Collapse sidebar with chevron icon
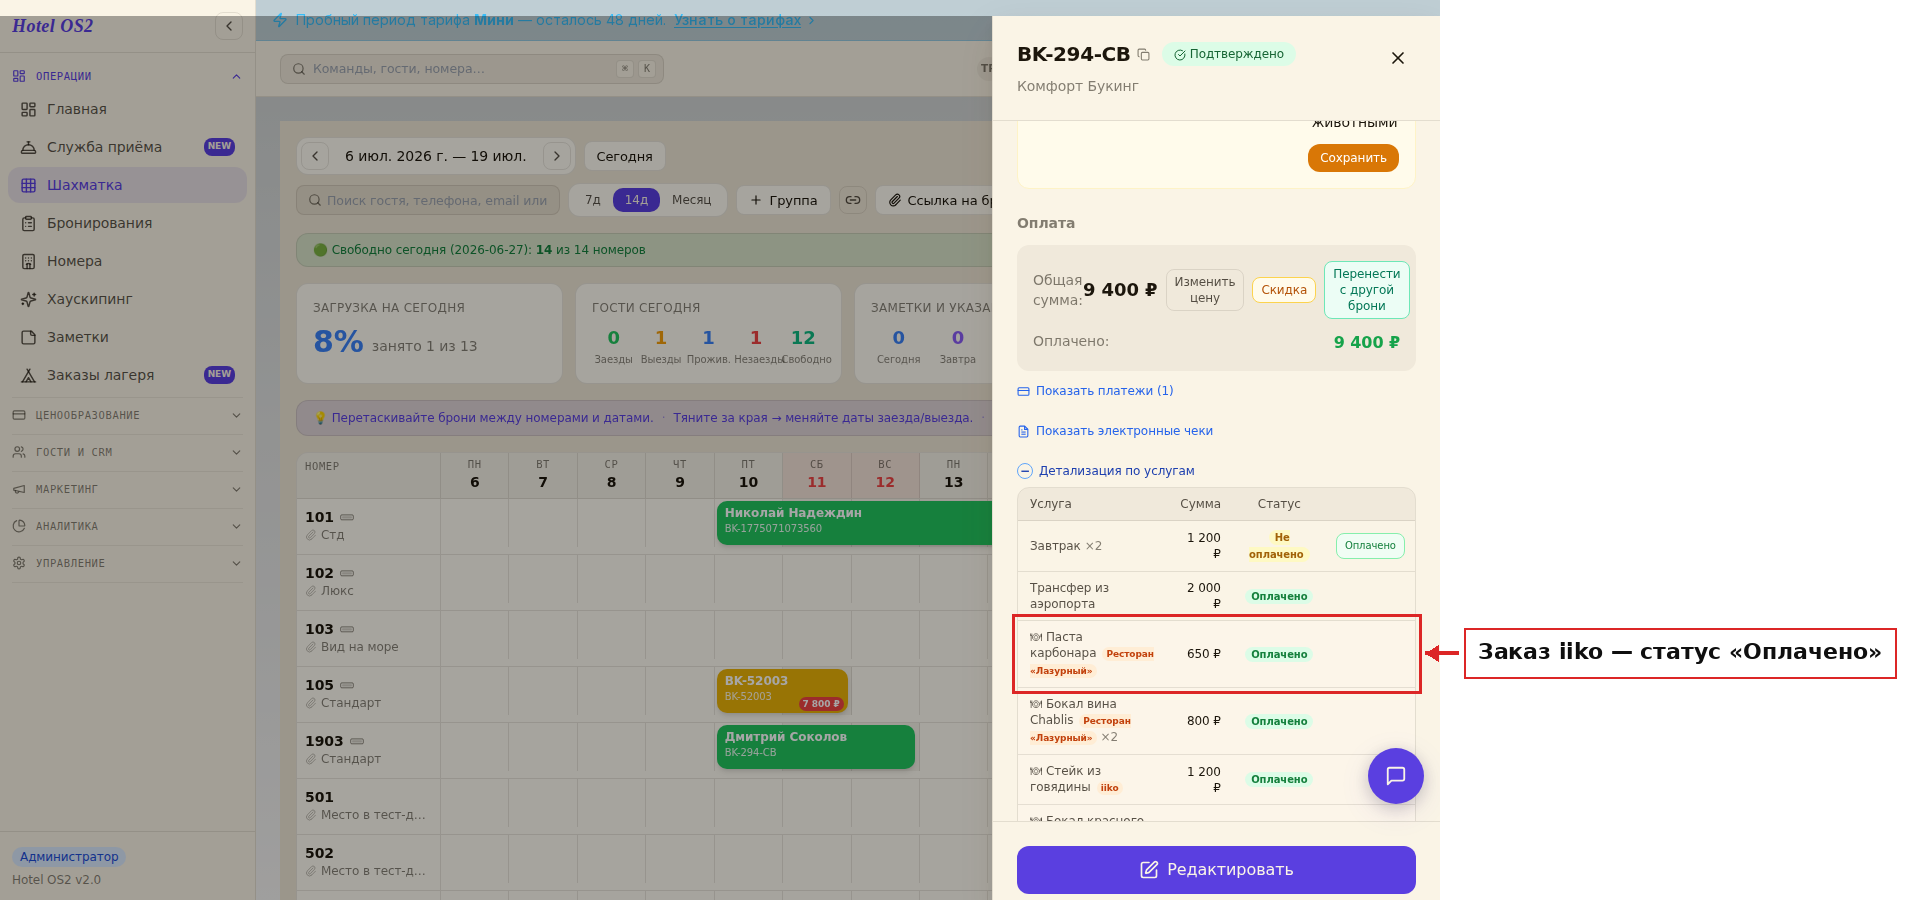Image resolution: width=1920 pixels, height=900 pixels. pyautogui.click(x=229, y=26)
